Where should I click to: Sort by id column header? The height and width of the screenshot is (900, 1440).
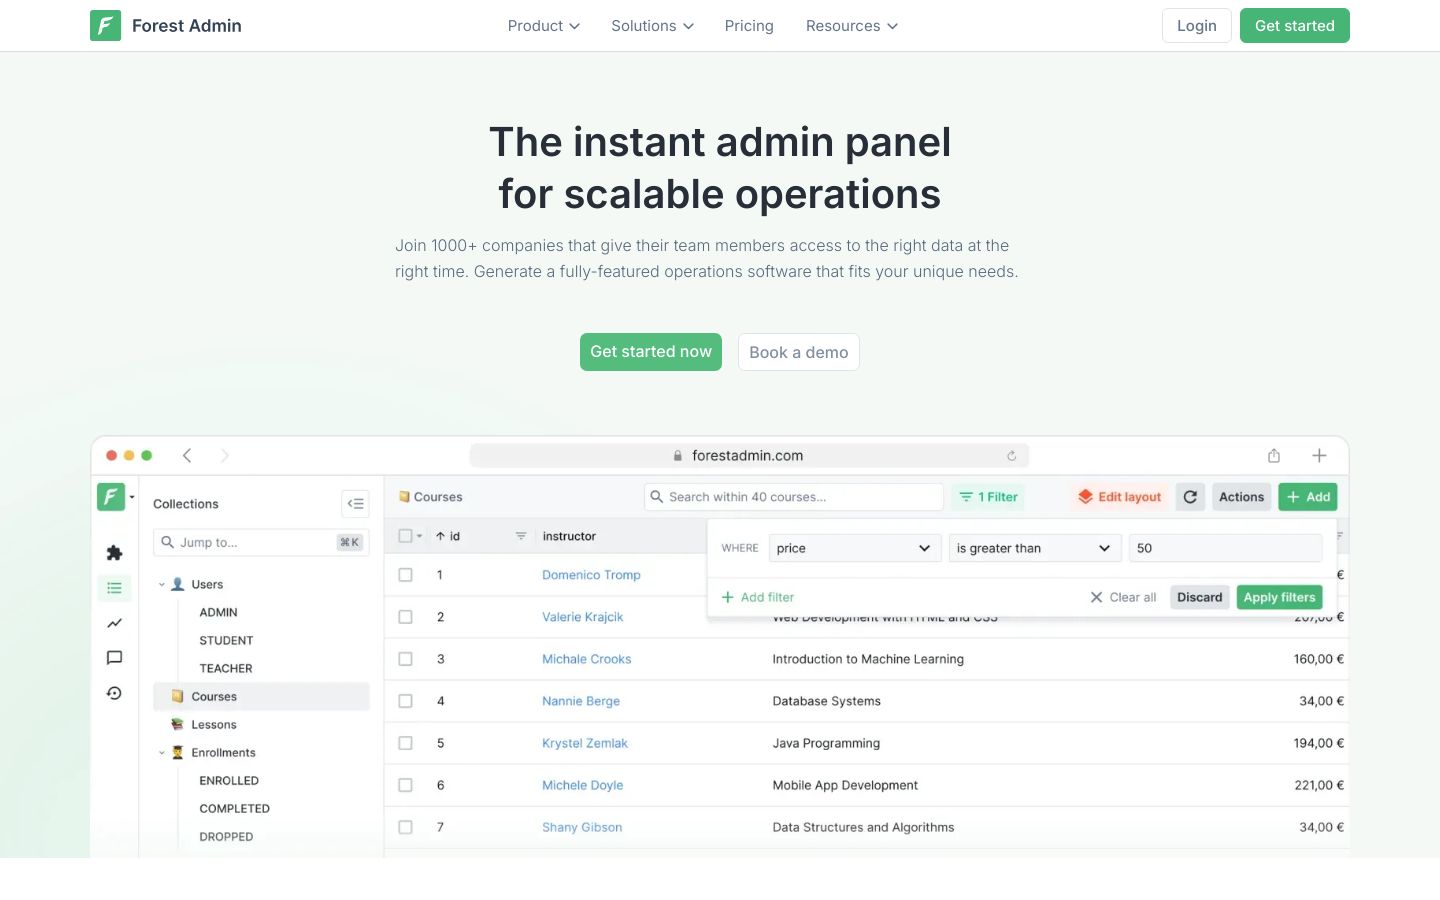[448, 537]
